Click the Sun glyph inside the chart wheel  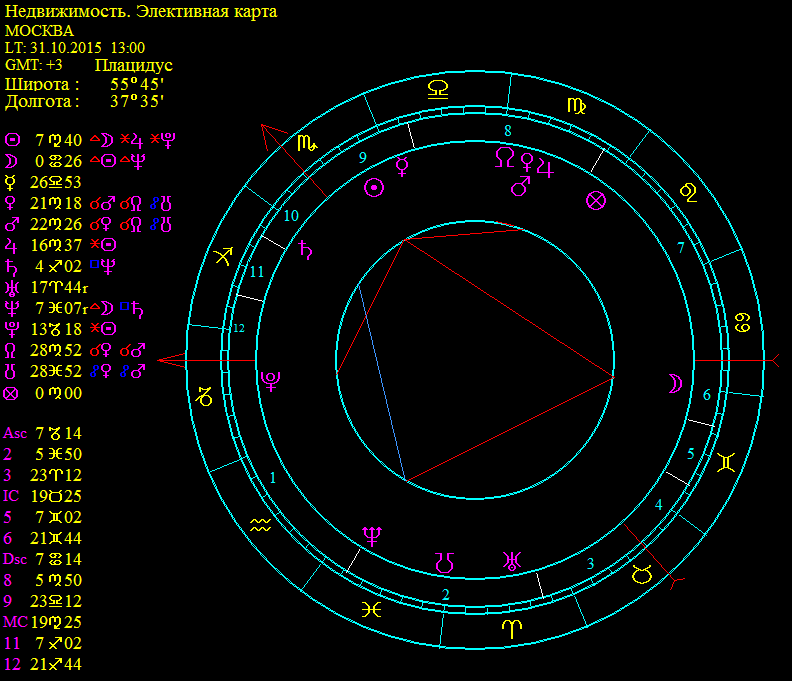point(374,188)
